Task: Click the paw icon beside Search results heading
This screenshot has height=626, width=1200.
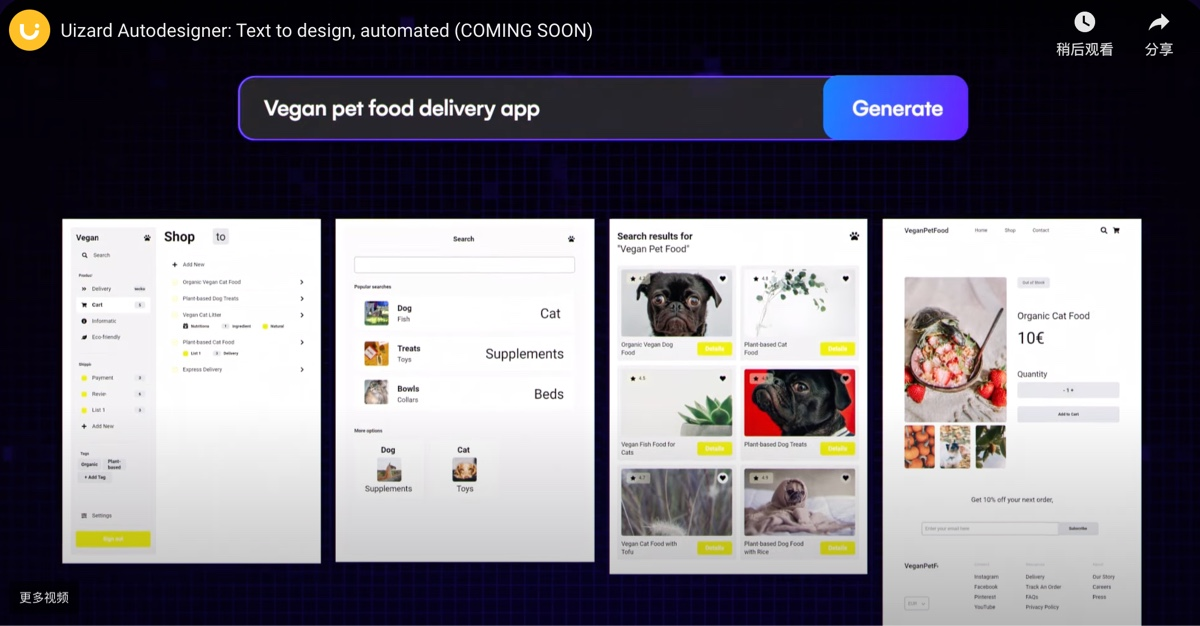Action: click(854, 237)
